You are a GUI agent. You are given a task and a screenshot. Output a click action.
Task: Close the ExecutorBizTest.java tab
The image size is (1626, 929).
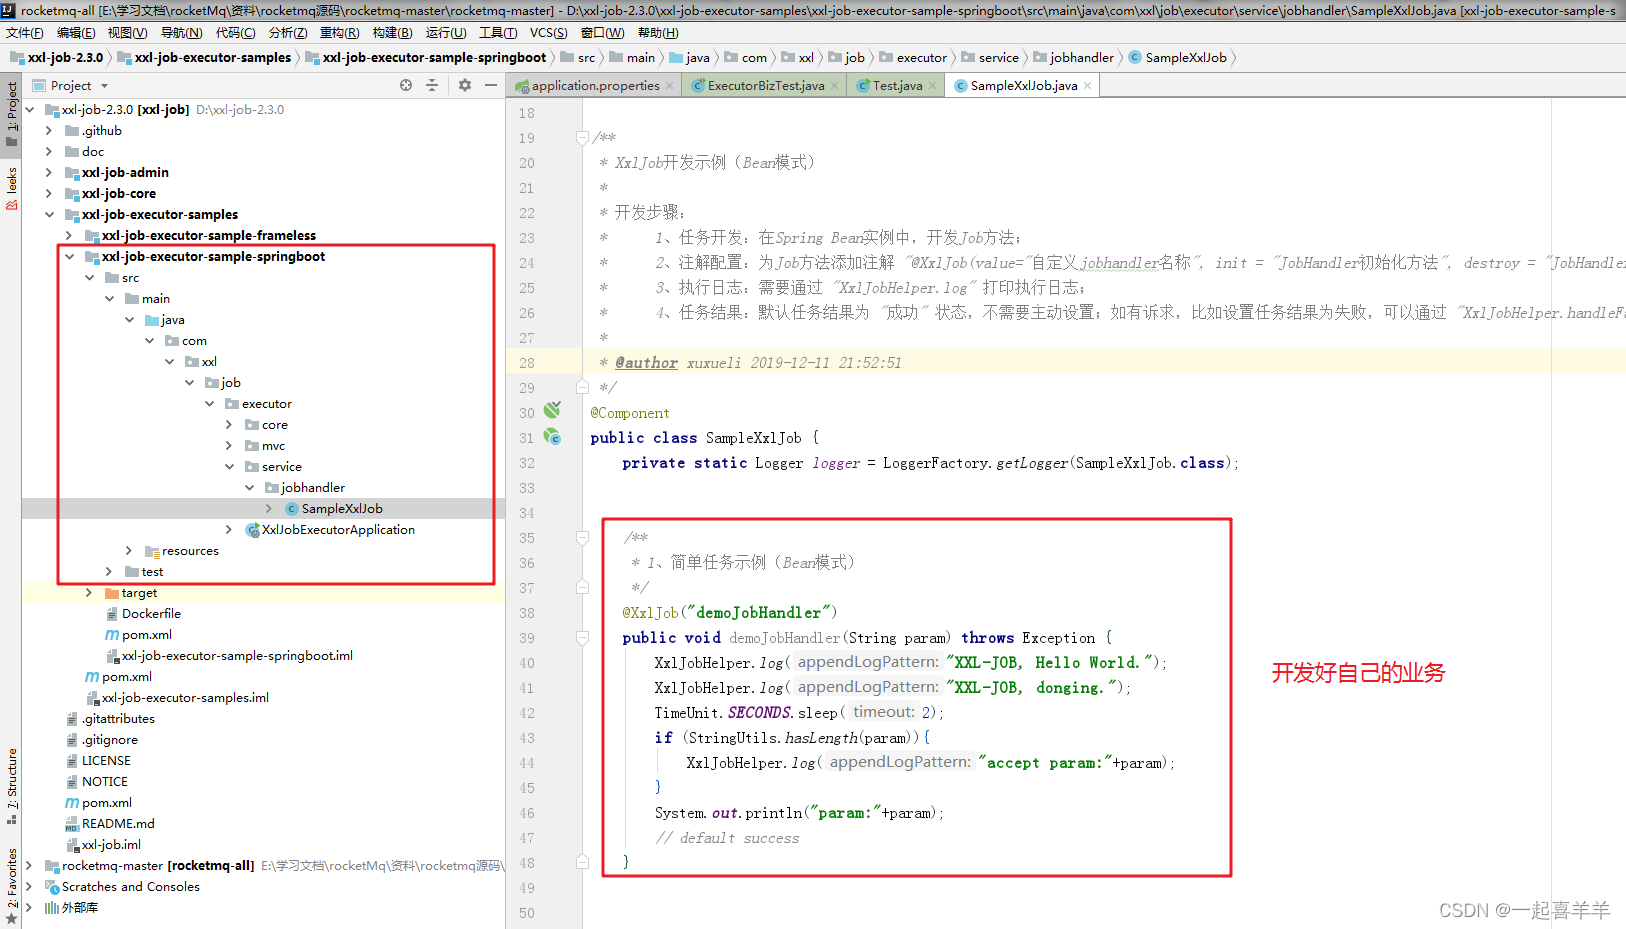(834, 85)
